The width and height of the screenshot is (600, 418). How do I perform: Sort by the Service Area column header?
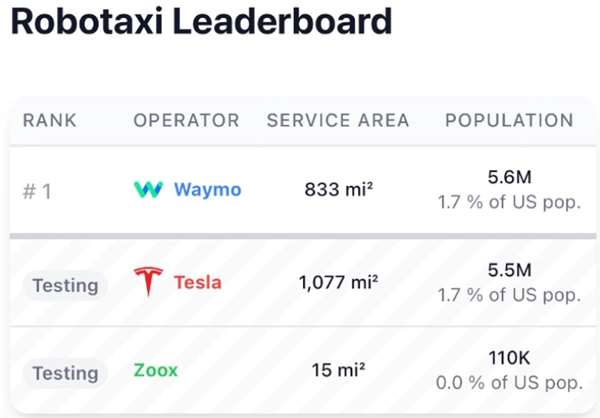(338, 121)
